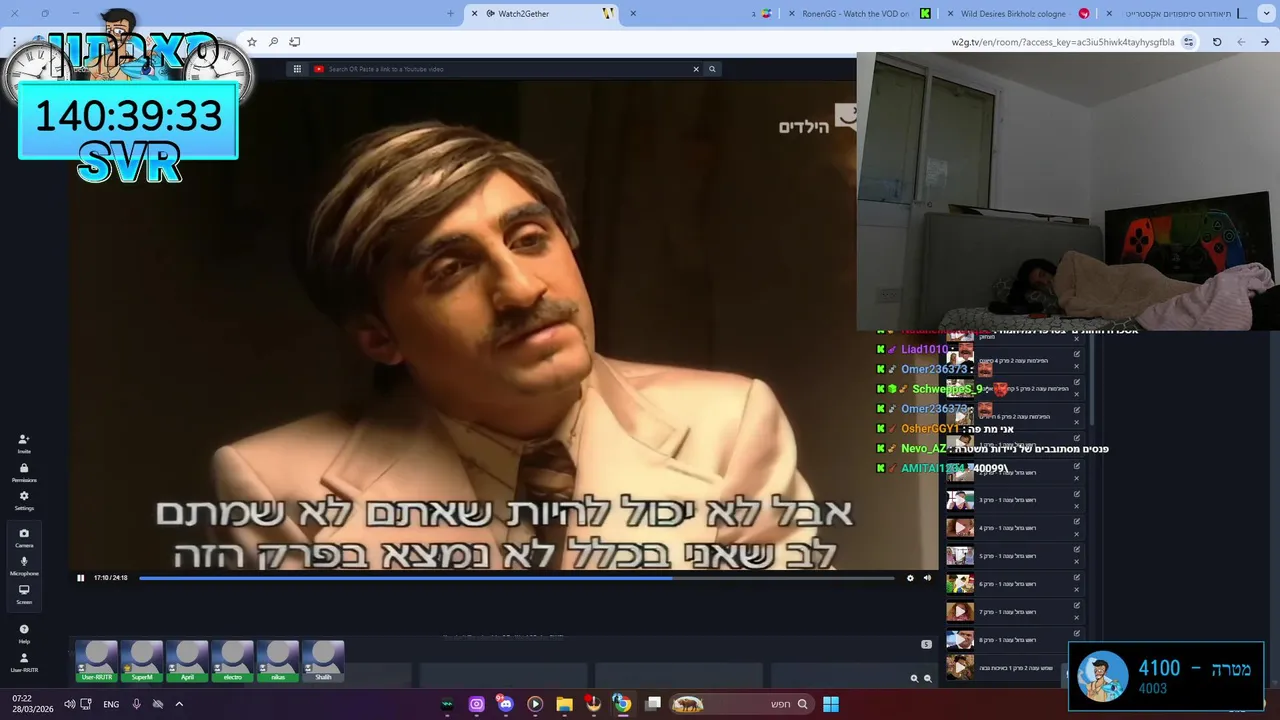This screenshot has width=1280, height=720.
Task: Open the Invite option in sidebar
Action: click(24, 443)
